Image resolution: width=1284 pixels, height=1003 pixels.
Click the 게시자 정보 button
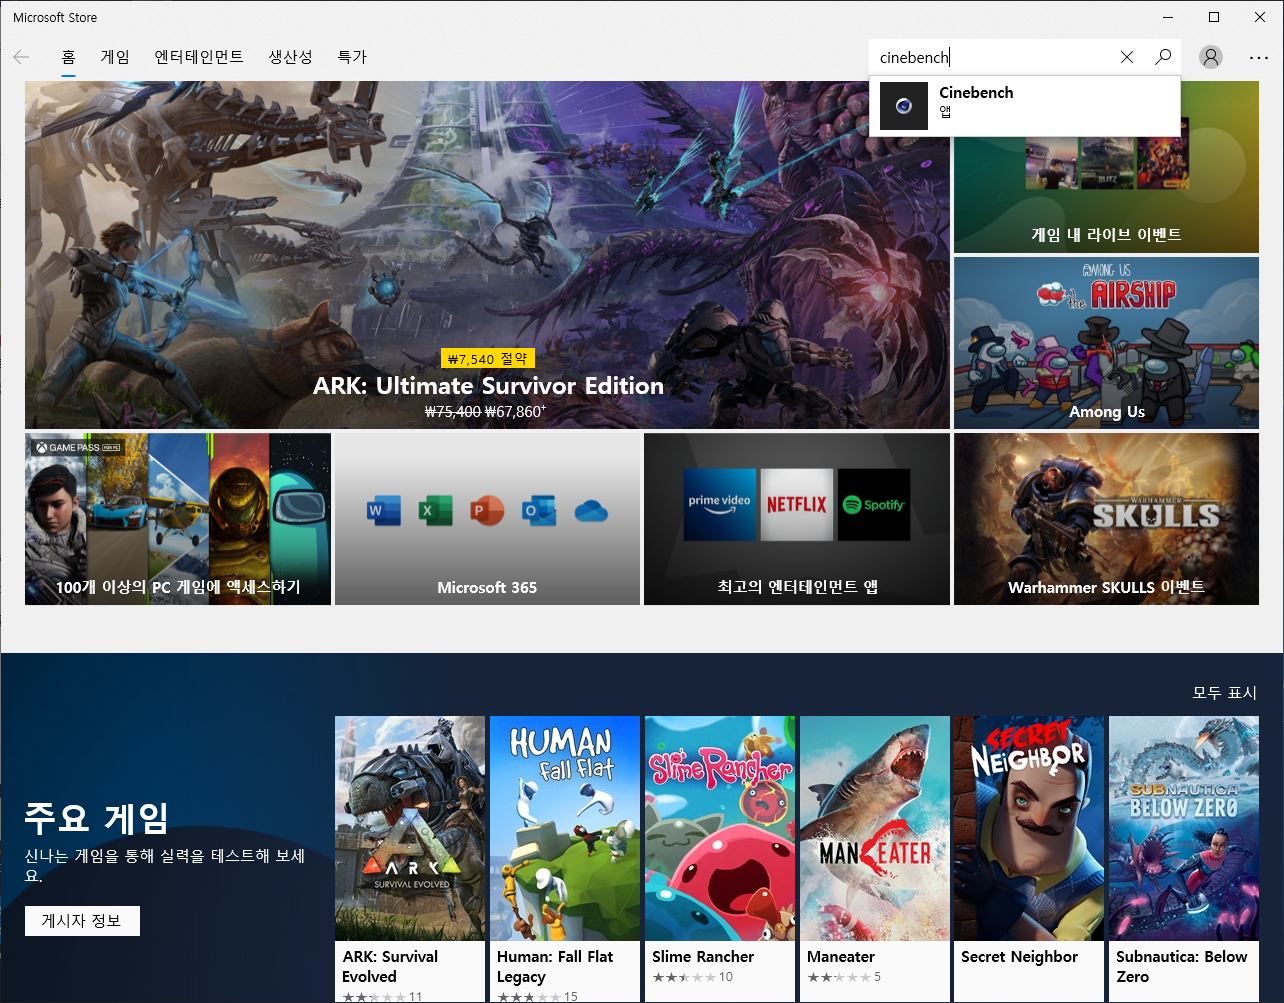coord(82,921)
